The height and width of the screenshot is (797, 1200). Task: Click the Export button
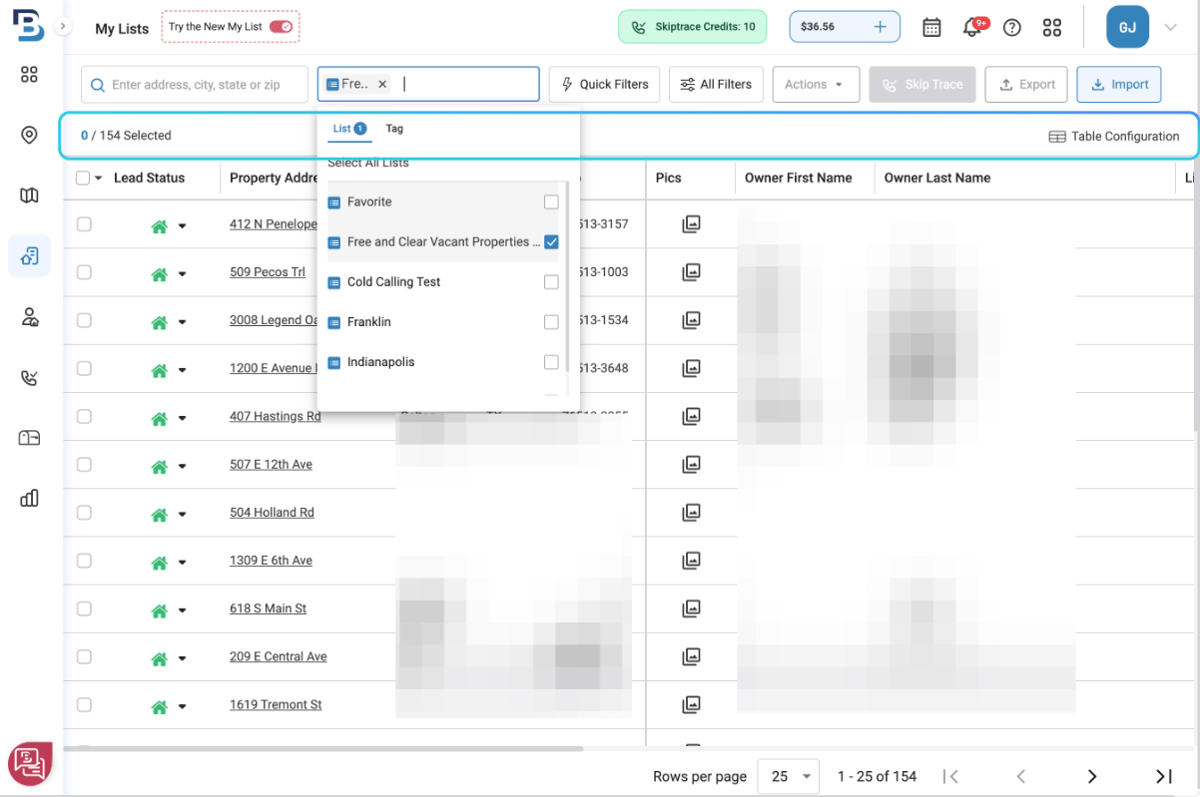pyautogui.click(x=1026, y=84)
